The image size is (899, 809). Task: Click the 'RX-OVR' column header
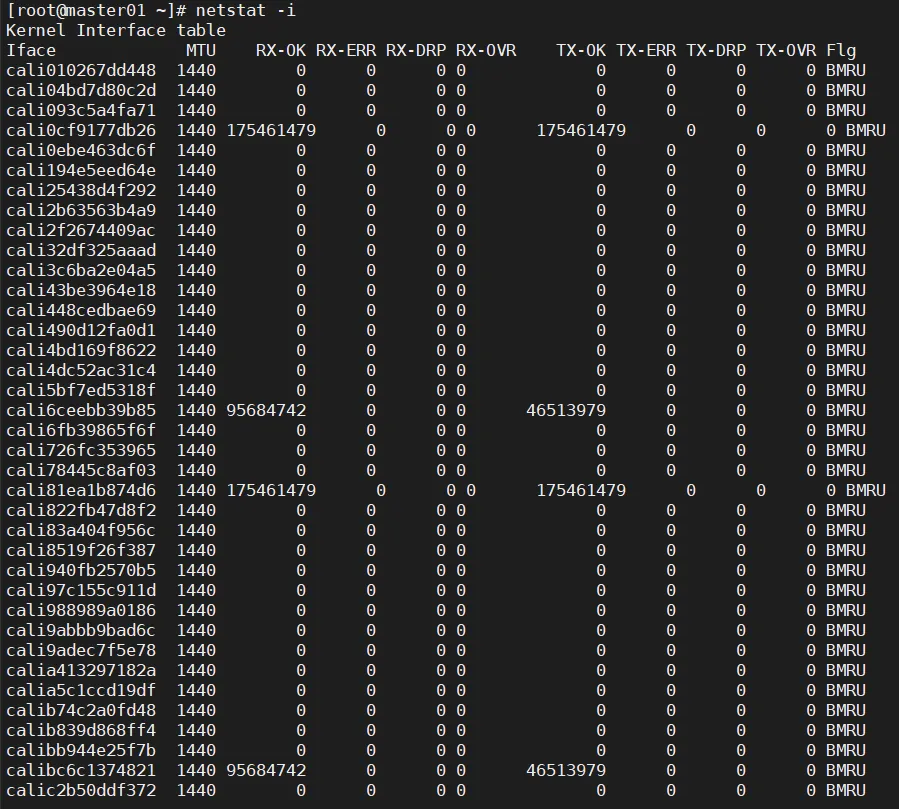[x=486, y=50]
